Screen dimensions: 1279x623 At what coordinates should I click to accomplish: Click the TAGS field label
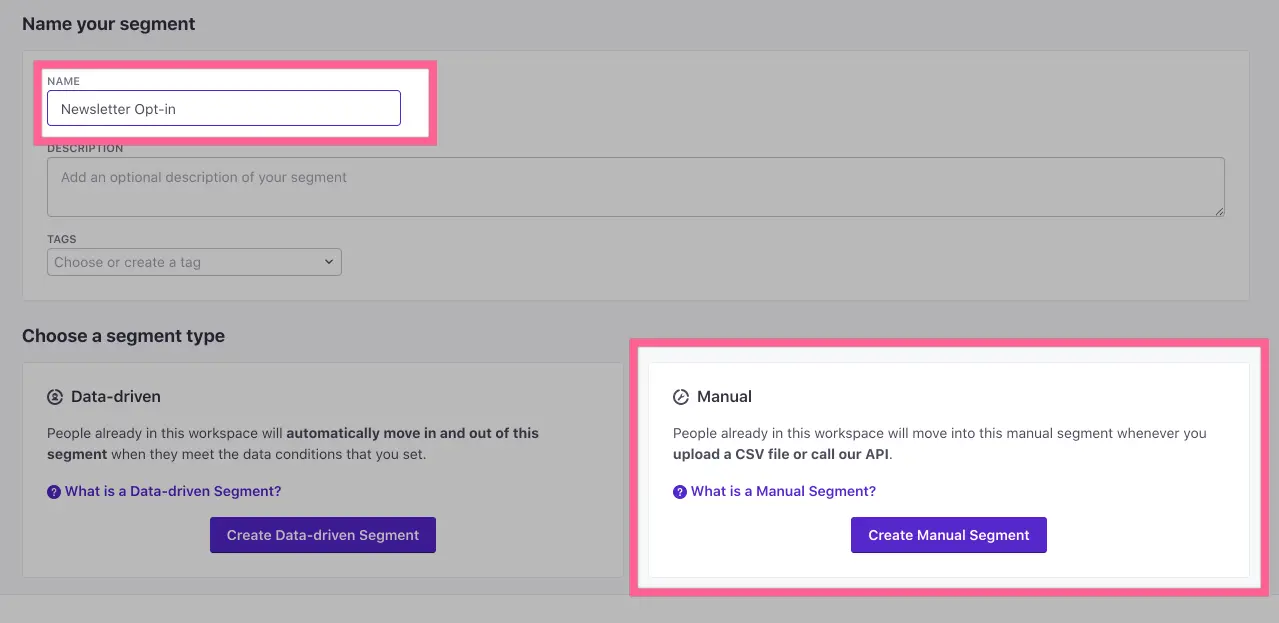(61, 240)
